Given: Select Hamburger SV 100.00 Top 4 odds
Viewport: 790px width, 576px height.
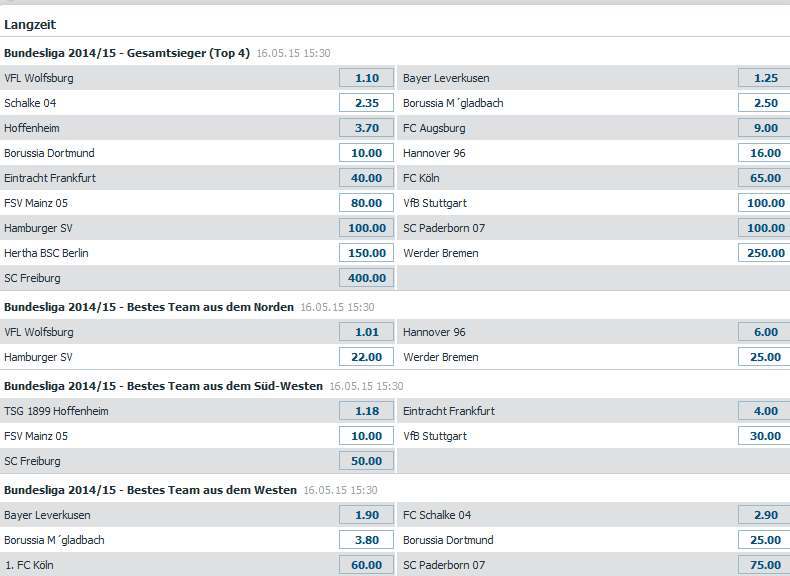Looking at the screenshot, I should click(366, 228).
